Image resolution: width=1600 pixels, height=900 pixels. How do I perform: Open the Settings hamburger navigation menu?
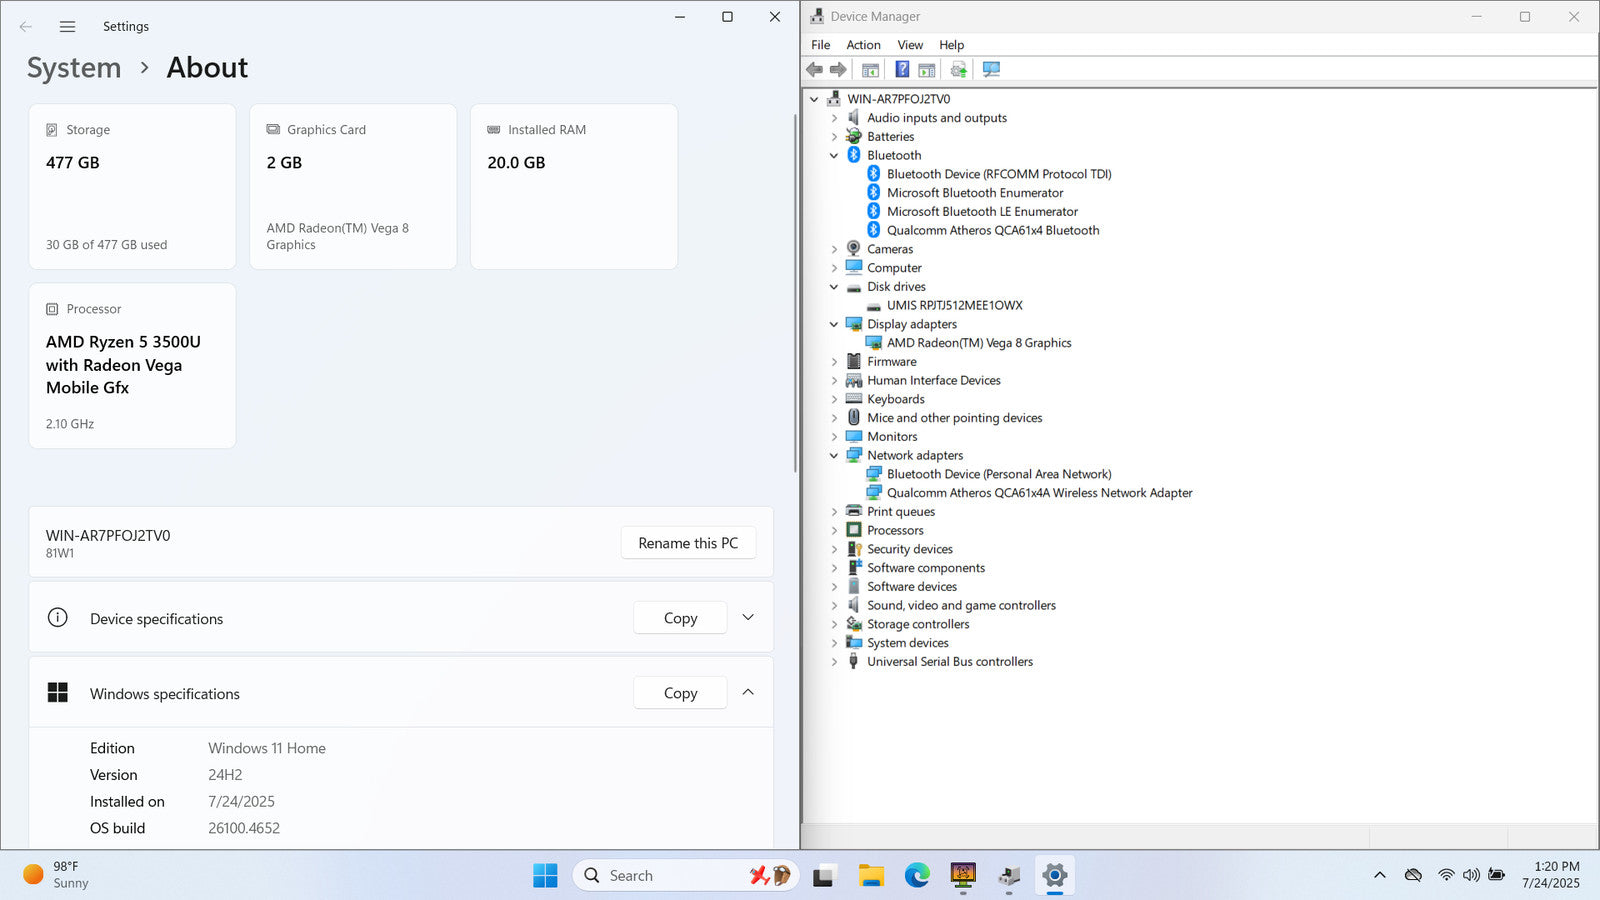point(67,27)
